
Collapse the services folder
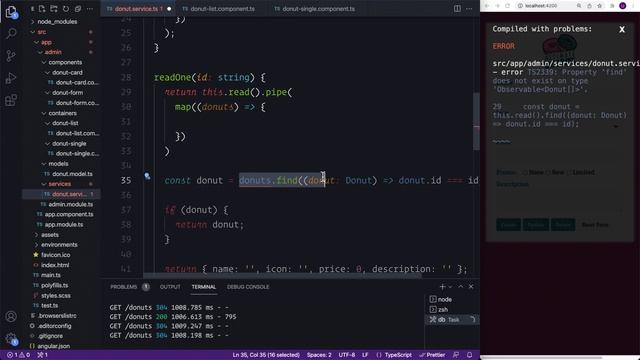coord(60,184)
